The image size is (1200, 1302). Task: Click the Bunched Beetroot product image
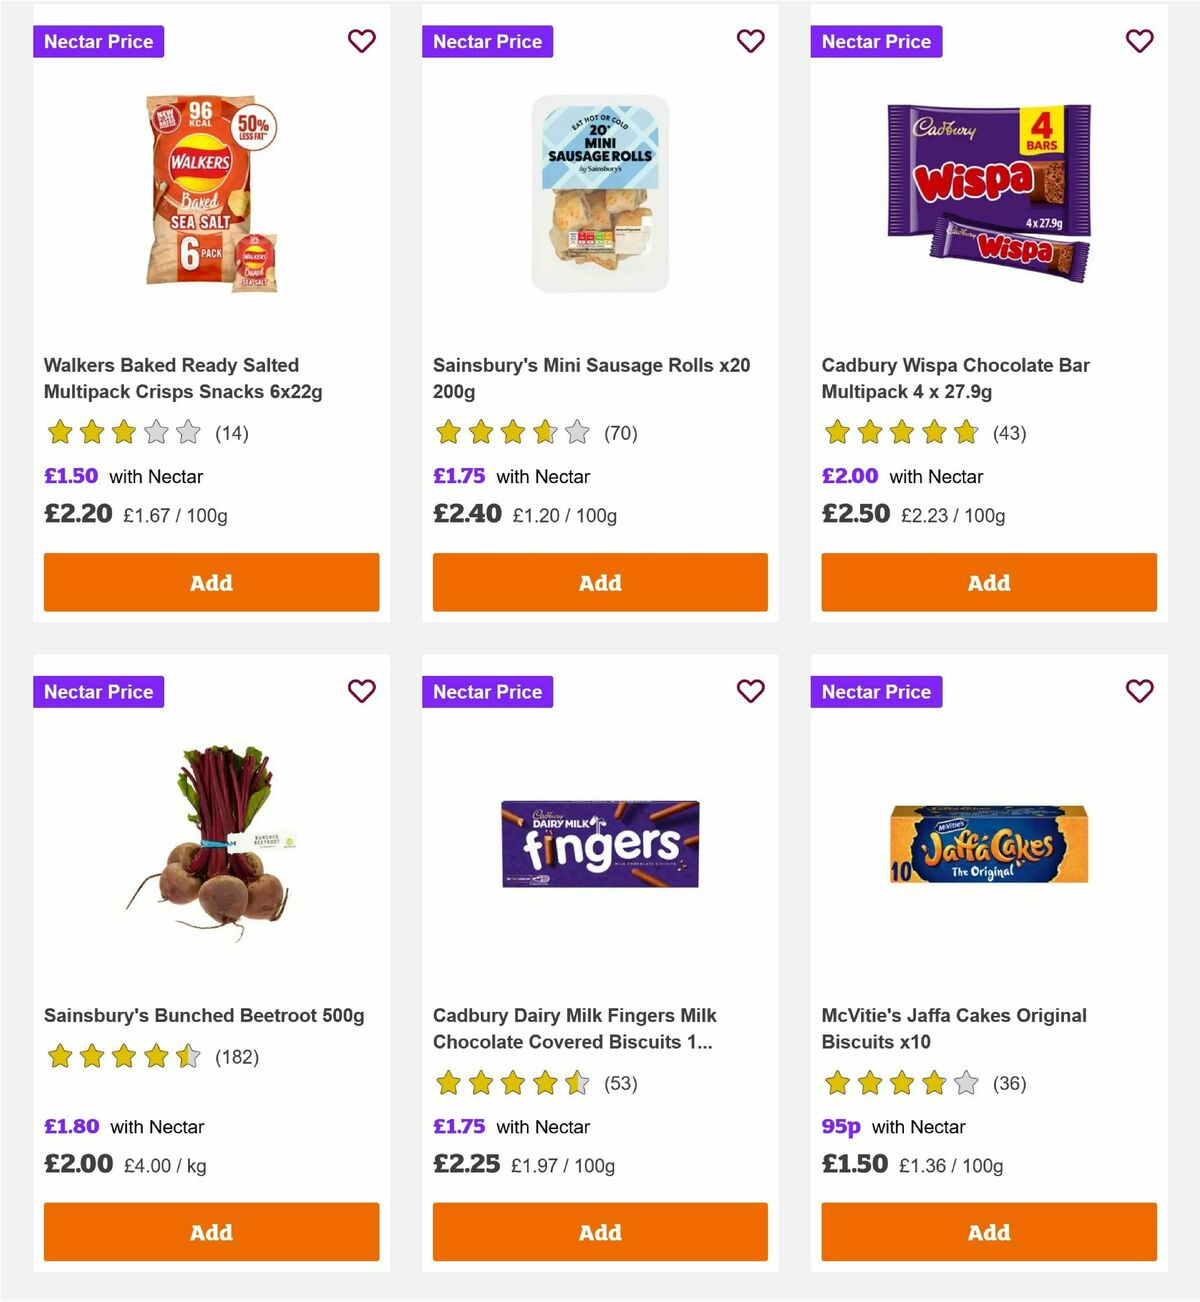tap(211, 845)
